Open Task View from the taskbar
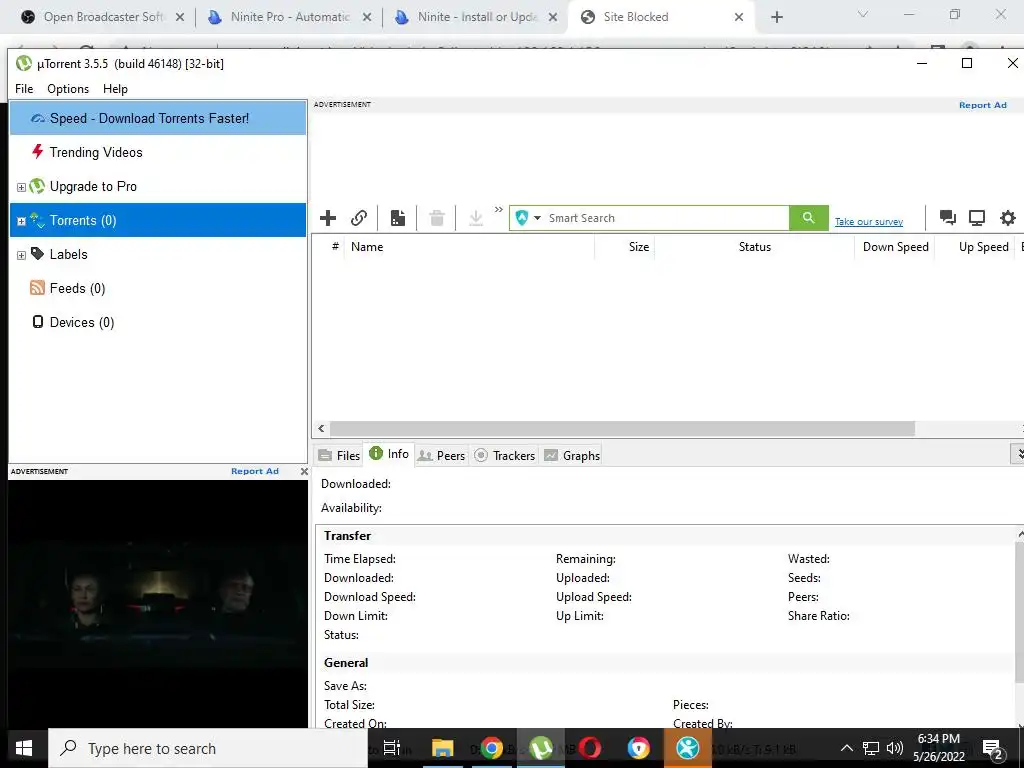 392,748
